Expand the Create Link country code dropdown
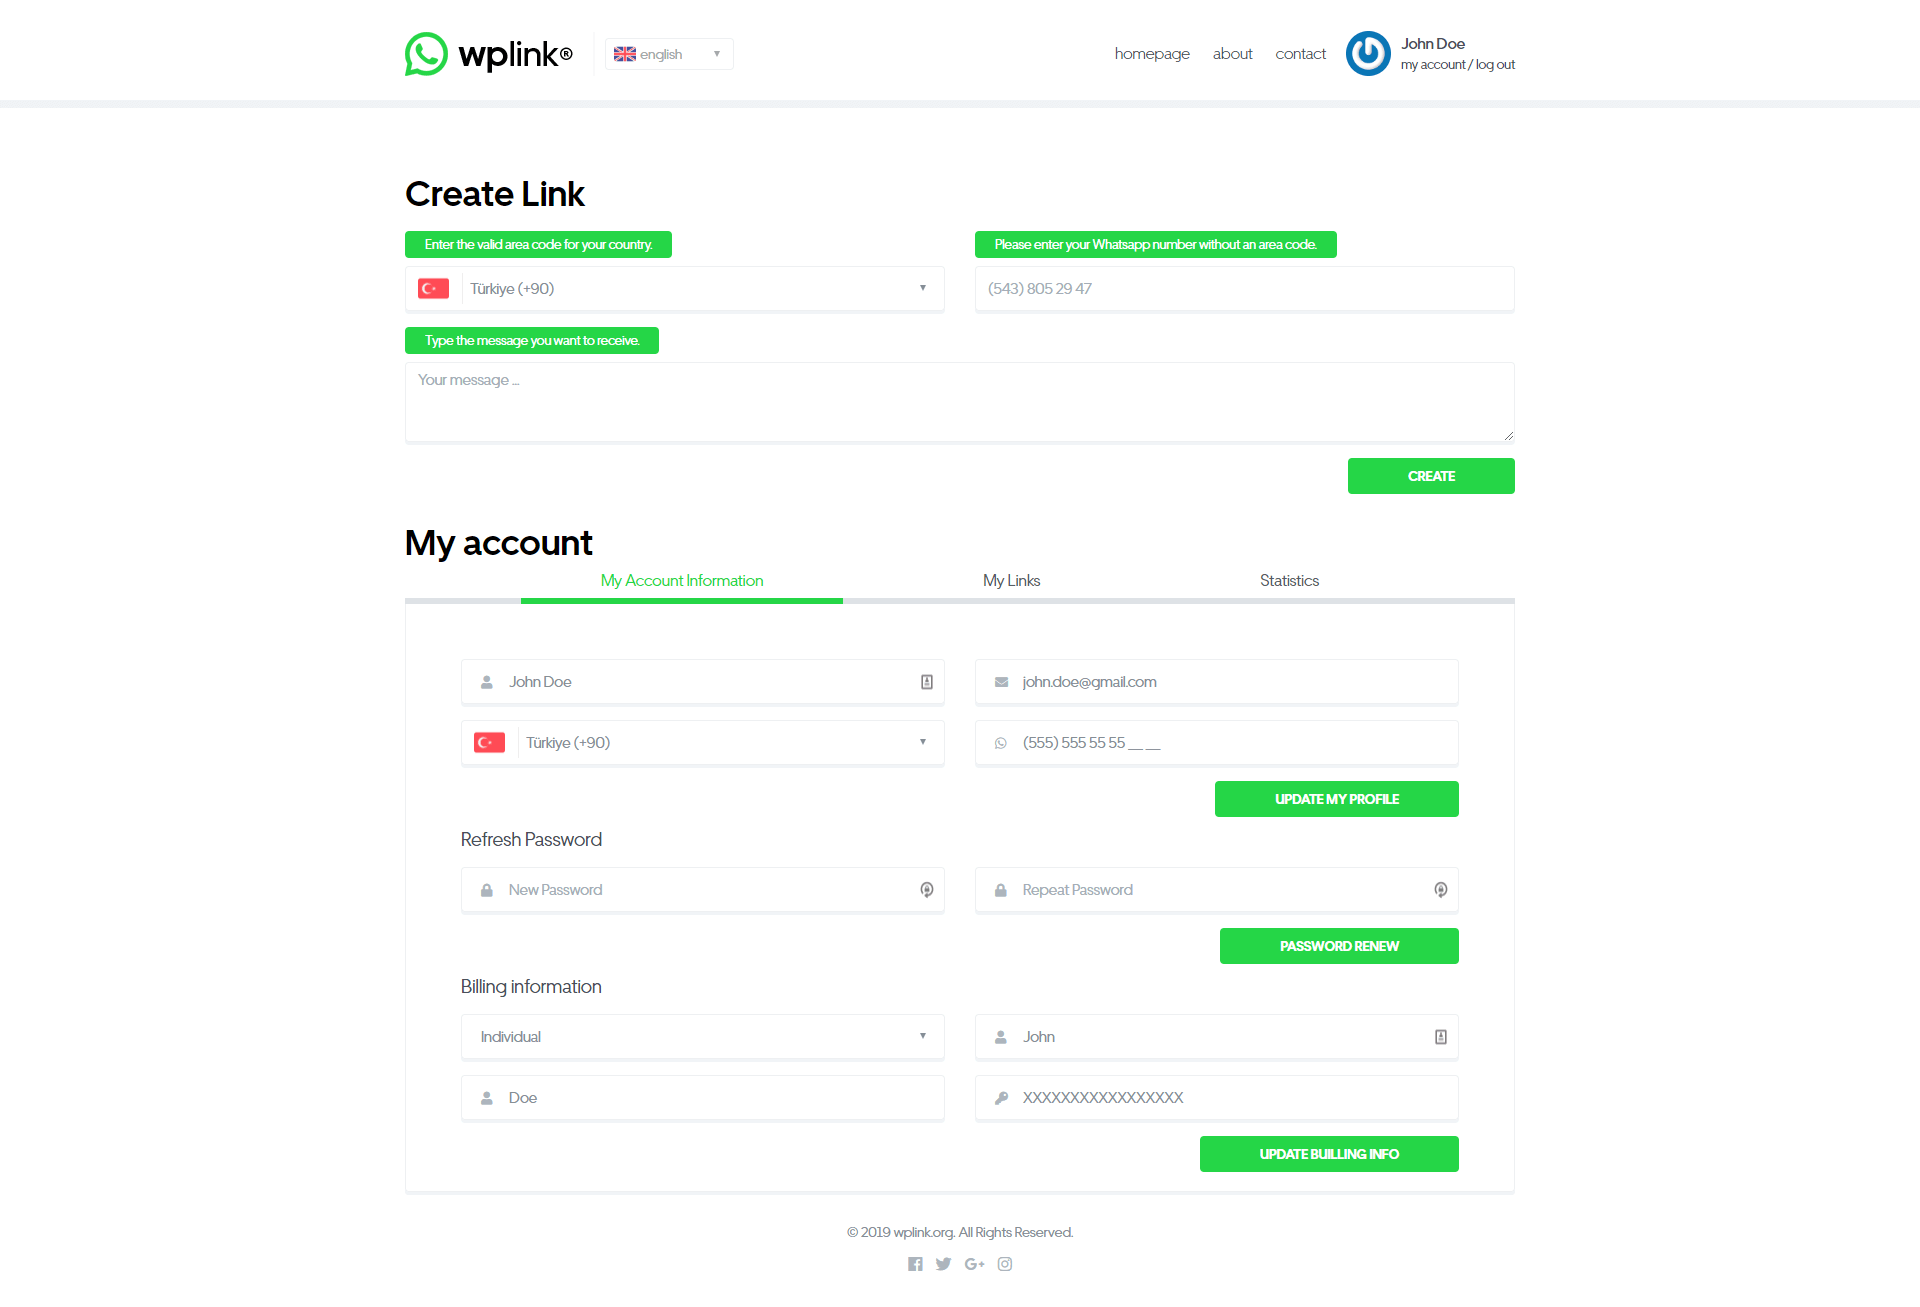The image size is (1920, 1307). coord(675,289)
